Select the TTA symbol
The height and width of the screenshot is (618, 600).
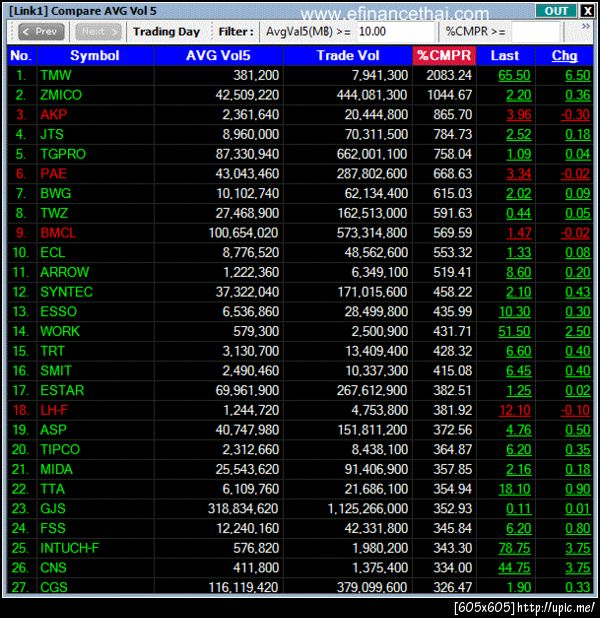pyautogui.click(x=52, y=489)
